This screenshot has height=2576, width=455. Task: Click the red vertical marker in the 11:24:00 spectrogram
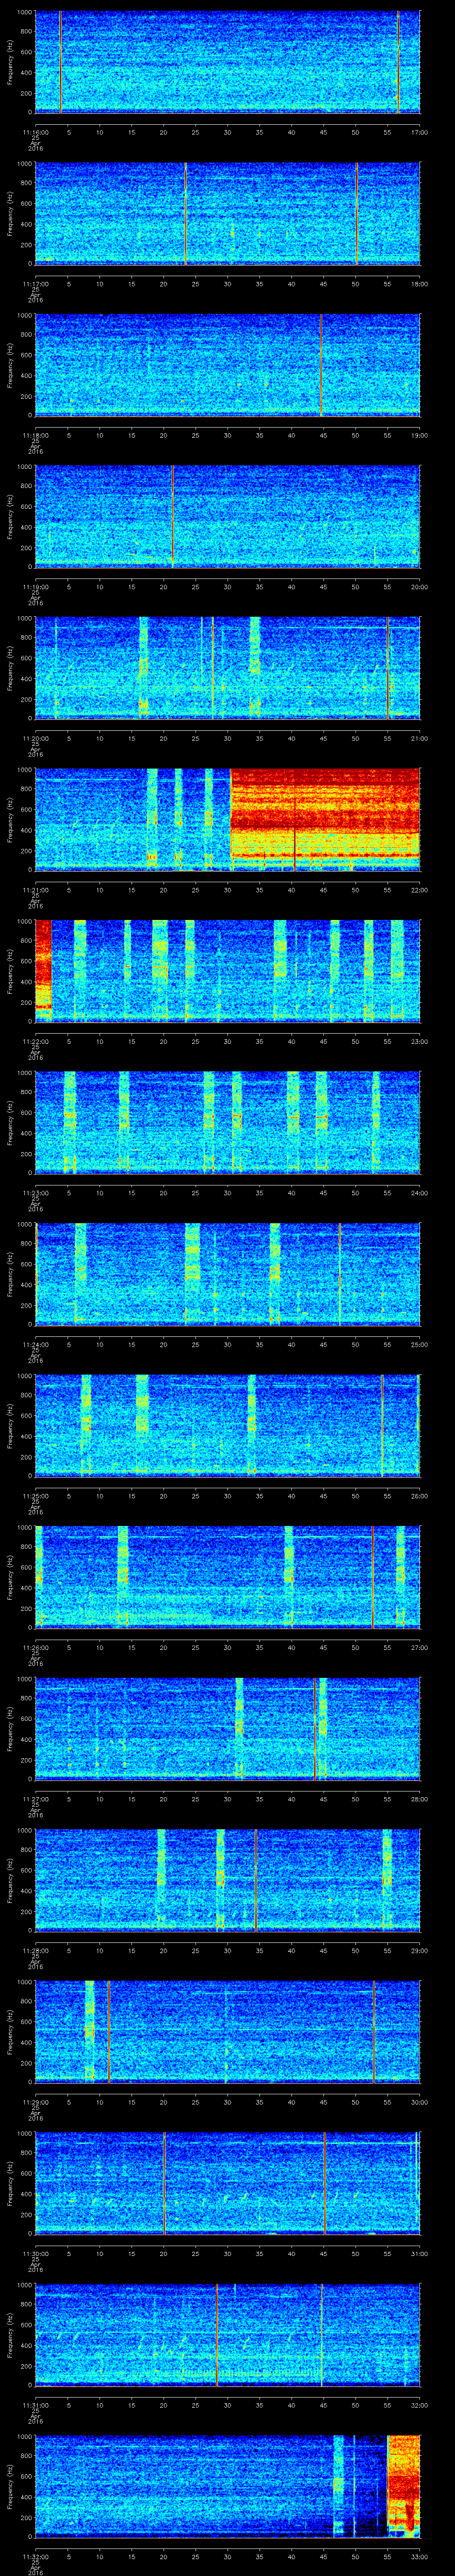tap(339, 1274)
